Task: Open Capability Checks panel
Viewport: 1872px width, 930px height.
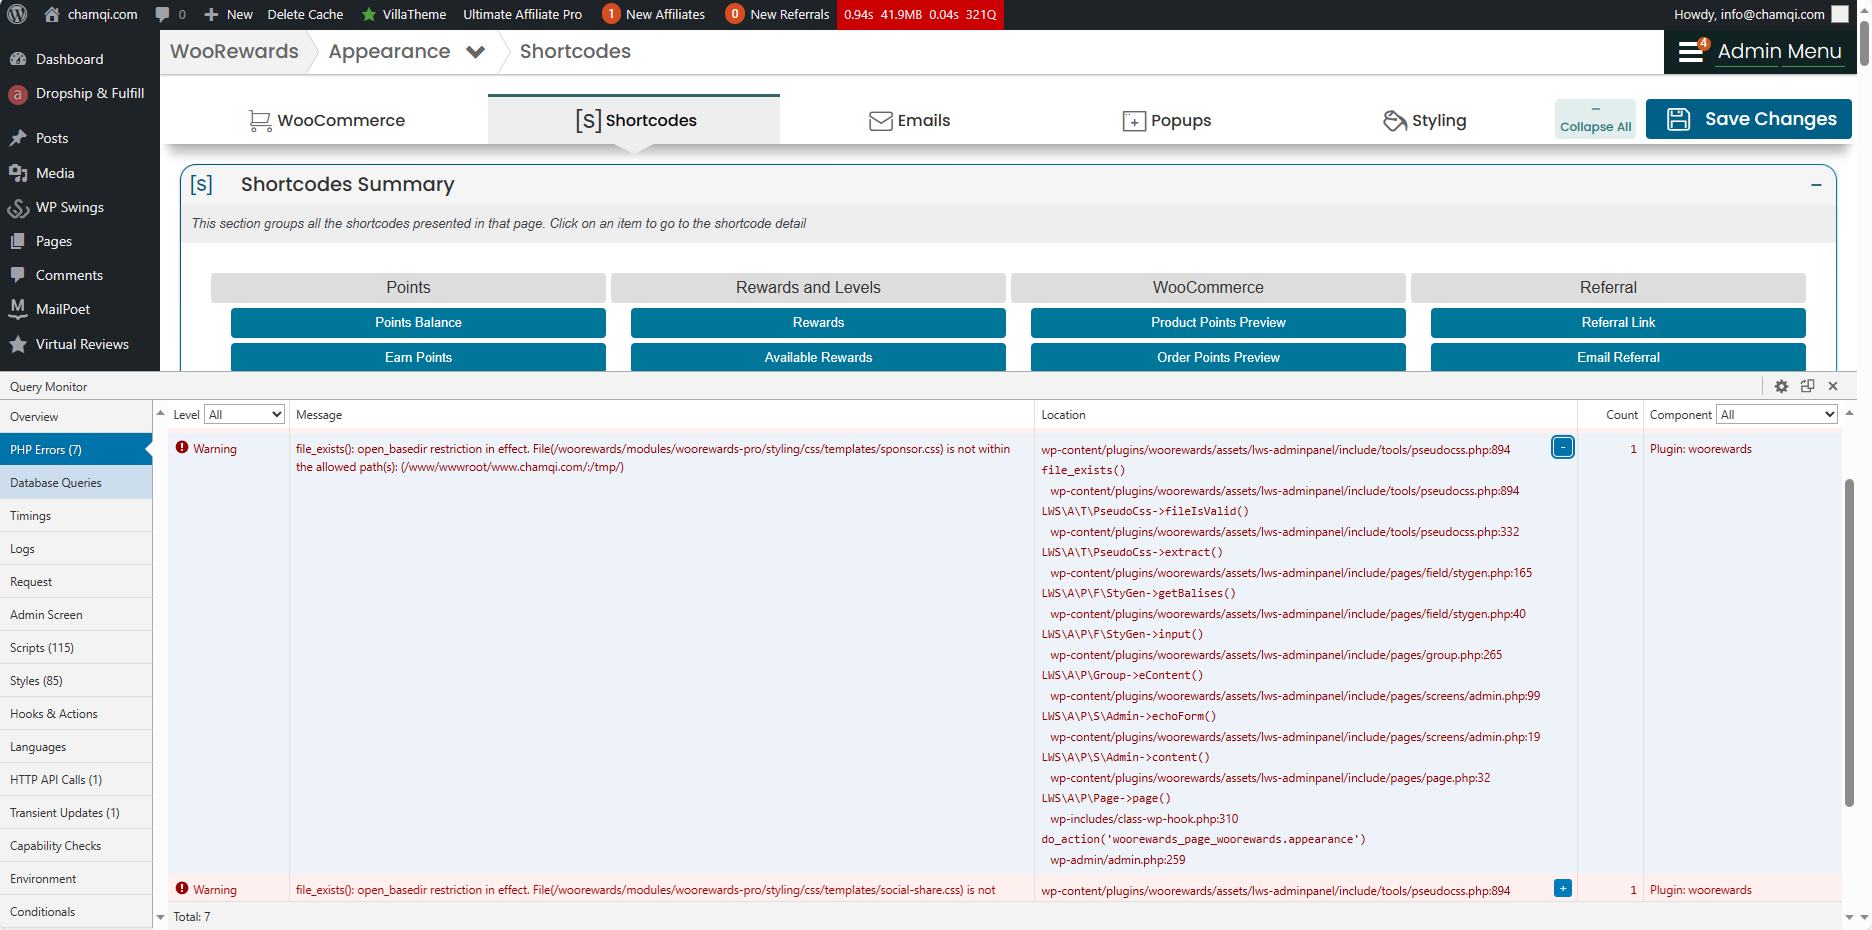Action: [x=76, y=846]
